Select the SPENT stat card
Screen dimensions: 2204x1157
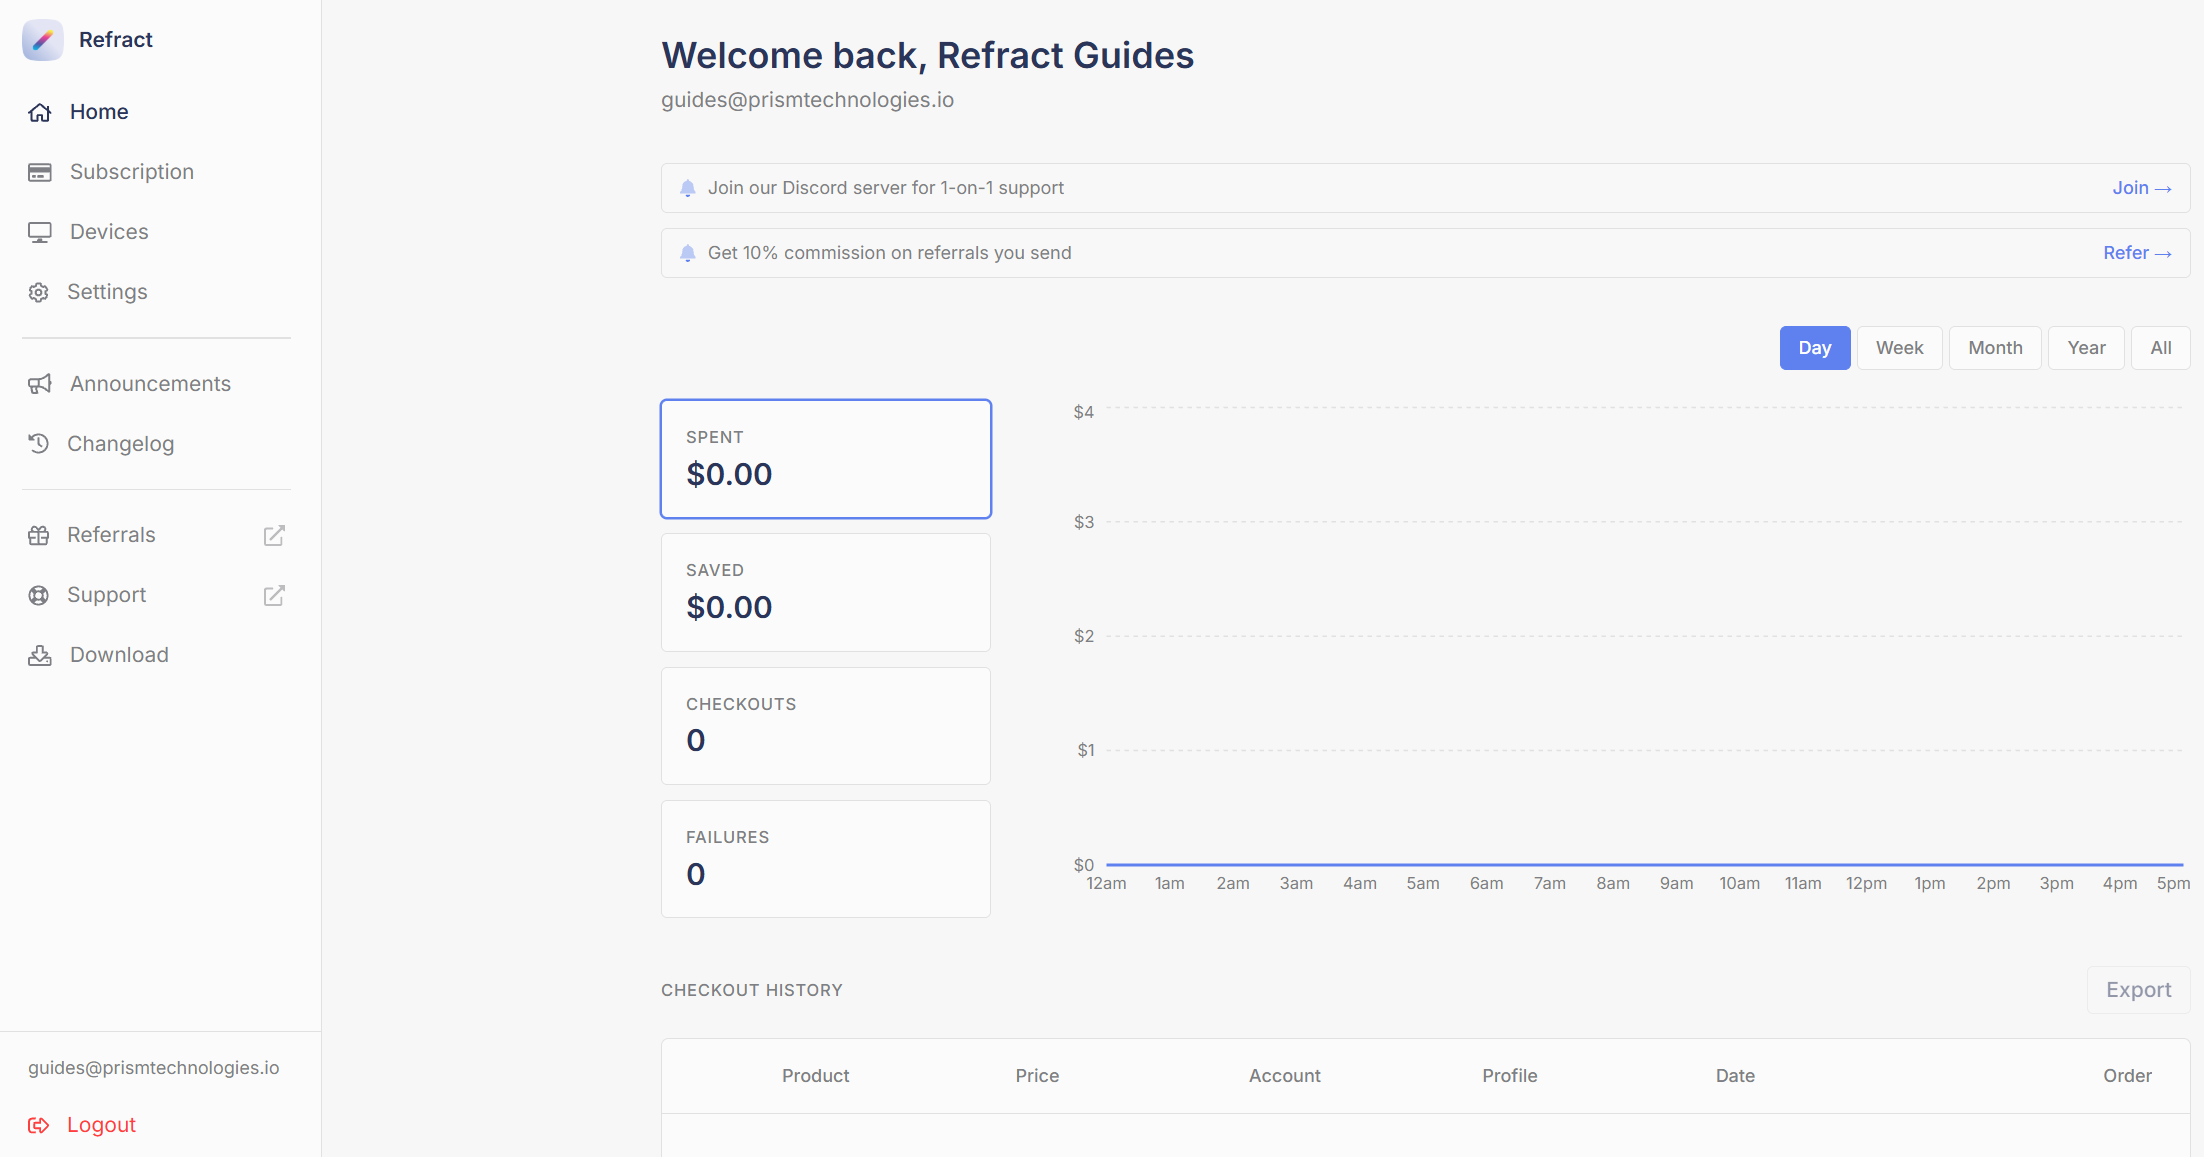pos(826,459)
